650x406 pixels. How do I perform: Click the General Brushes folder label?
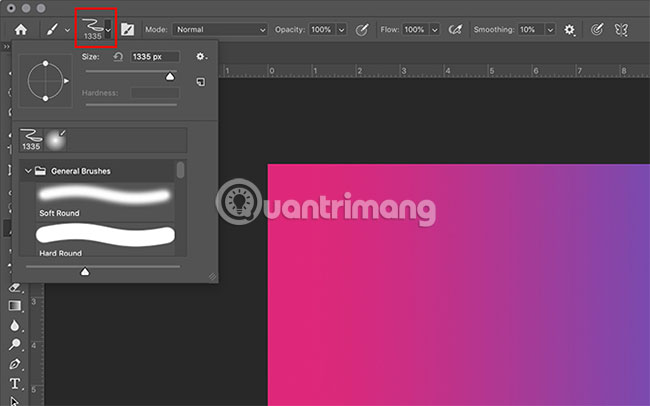81,171
